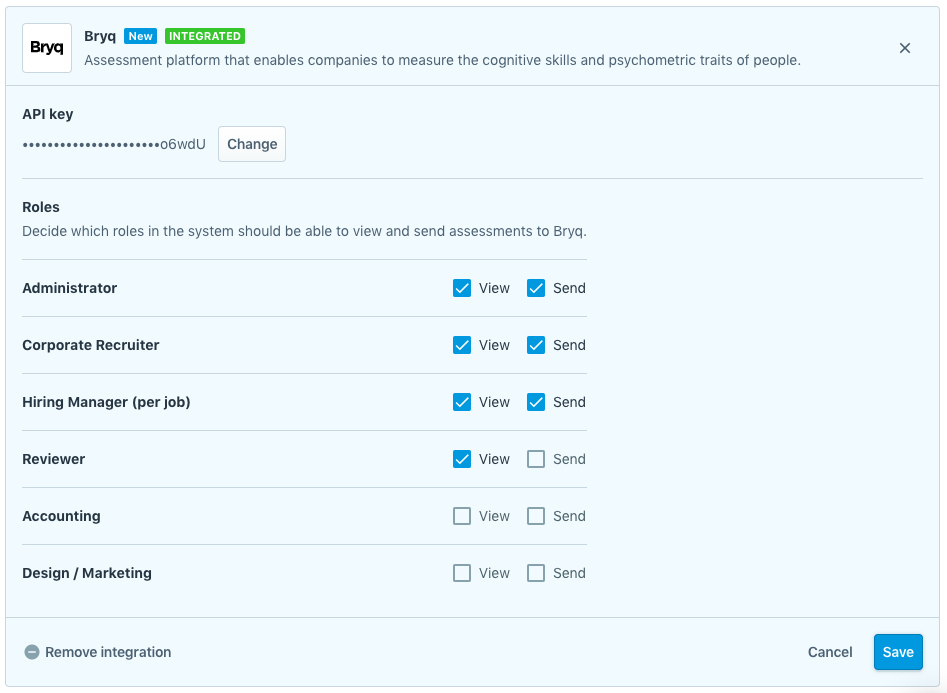The height and width of the screenshot is (693, 947).
Task: Enable Send for Accounting role
Action: [x=536, y=516]
